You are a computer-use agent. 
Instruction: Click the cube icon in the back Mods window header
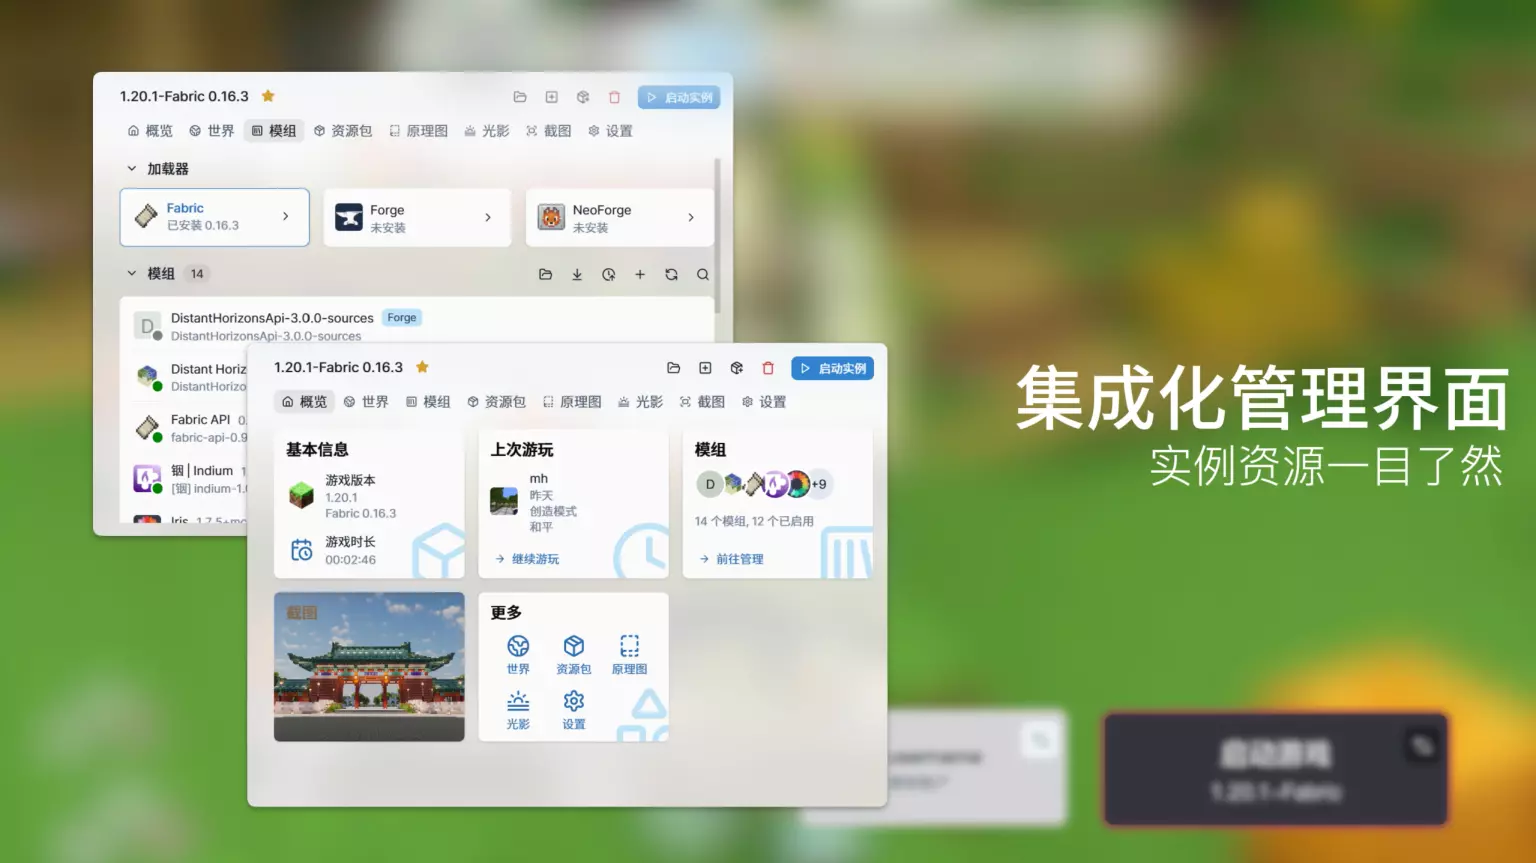[583, 97]
